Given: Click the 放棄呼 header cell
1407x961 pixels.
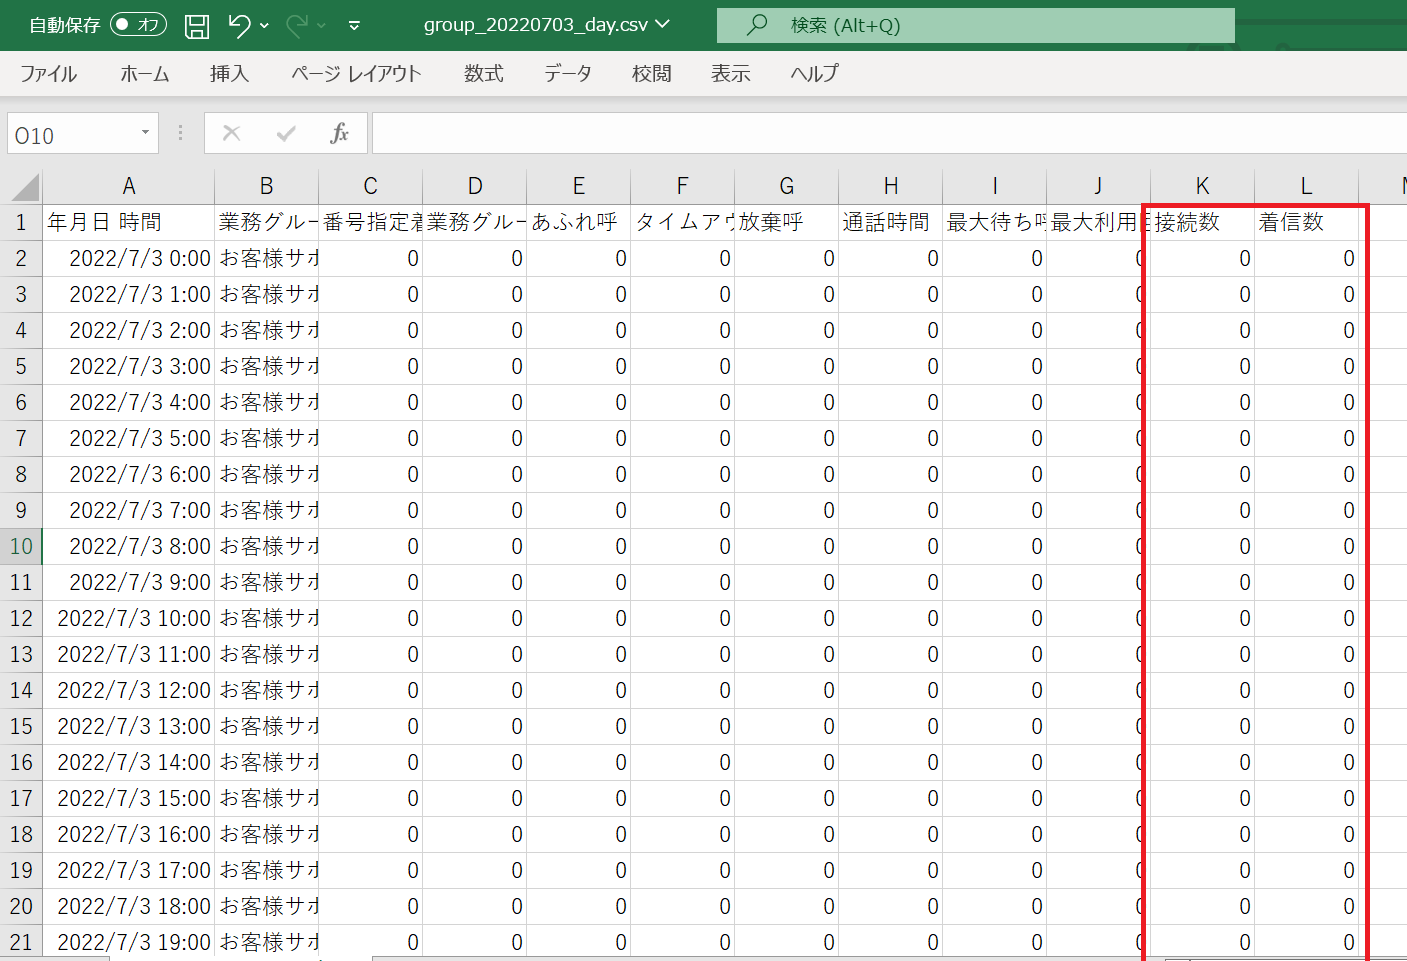Looking at the screenshot, I should tap(787, 222).
